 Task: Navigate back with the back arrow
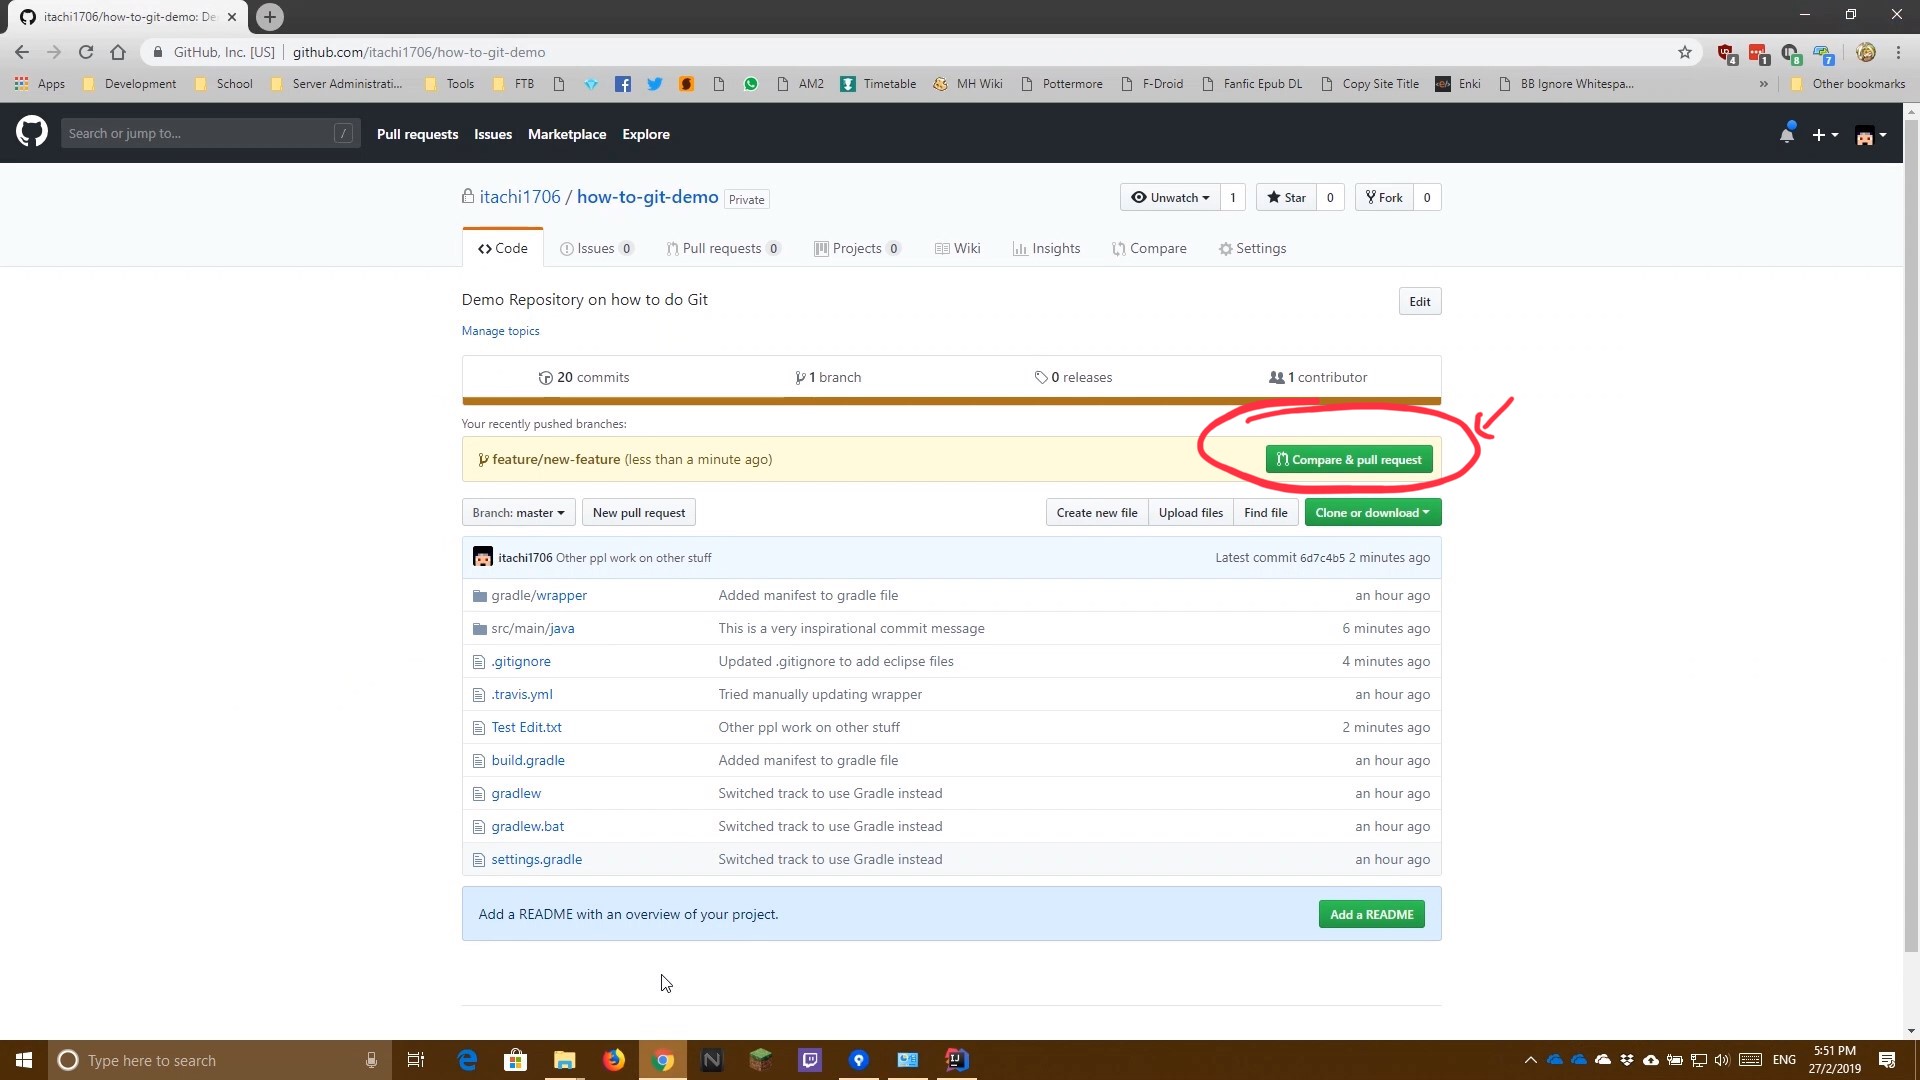22,52
